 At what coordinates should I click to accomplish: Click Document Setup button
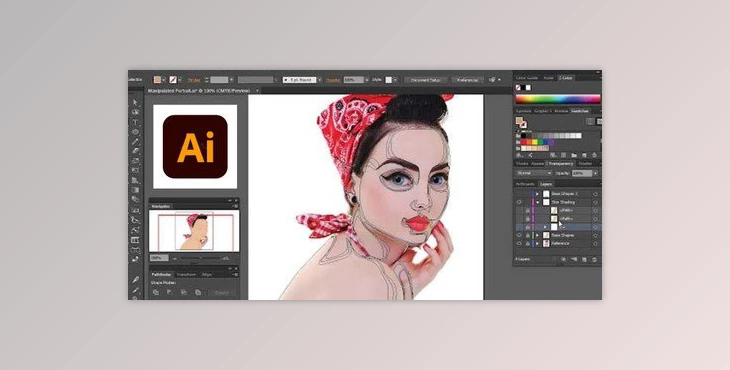(426, 80)
